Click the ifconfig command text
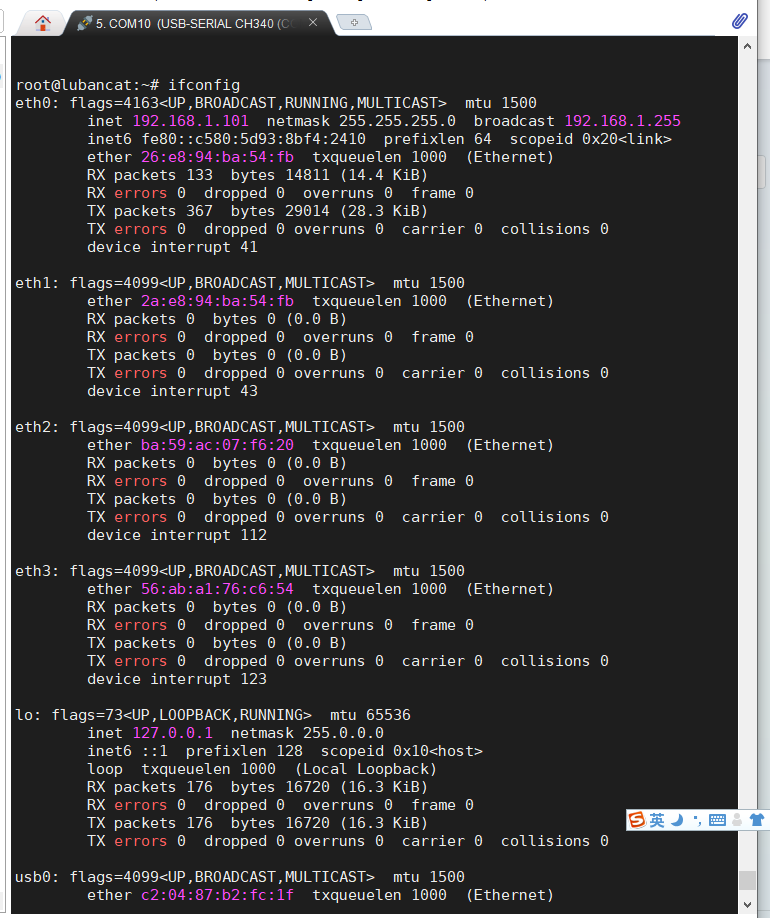 tap(204, 85)
